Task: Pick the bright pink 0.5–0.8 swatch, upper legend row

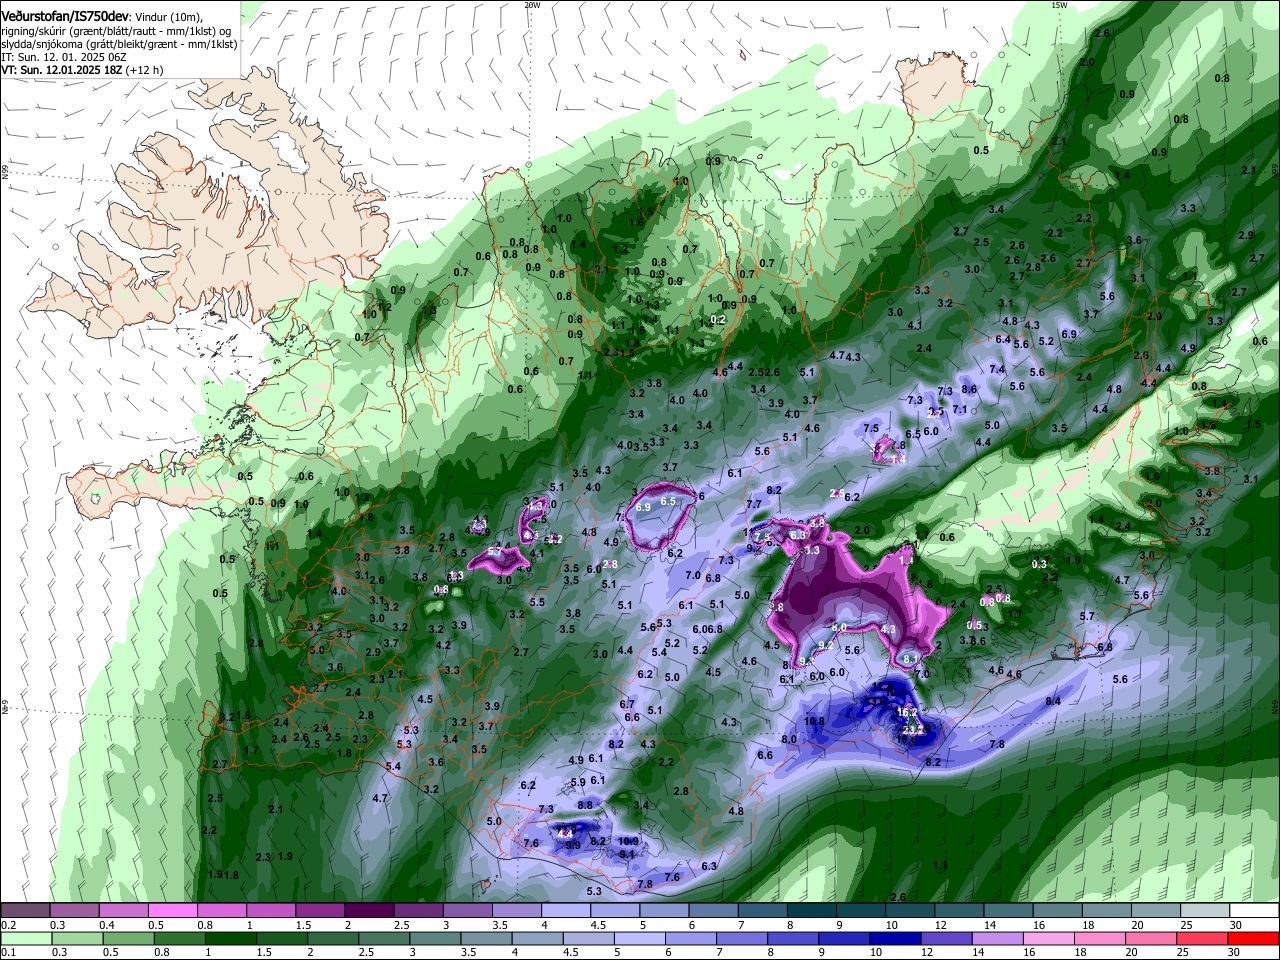Action: (x=172, y=910)
